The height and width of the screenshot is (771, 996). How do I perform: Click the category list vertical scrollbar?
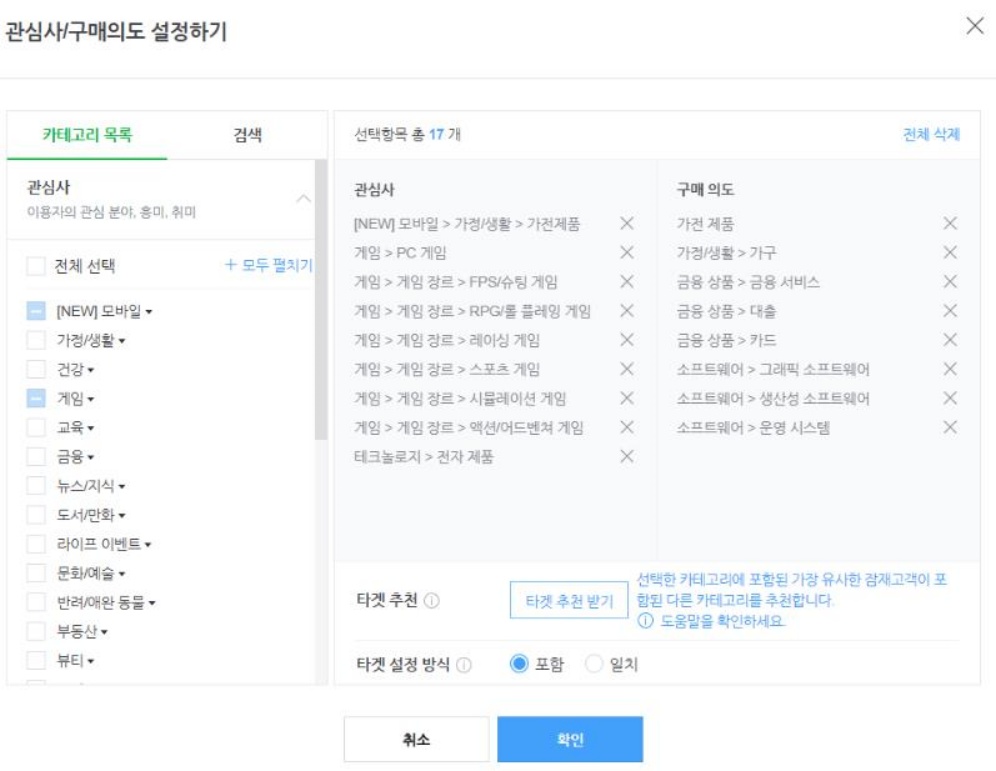coord(321,300)
